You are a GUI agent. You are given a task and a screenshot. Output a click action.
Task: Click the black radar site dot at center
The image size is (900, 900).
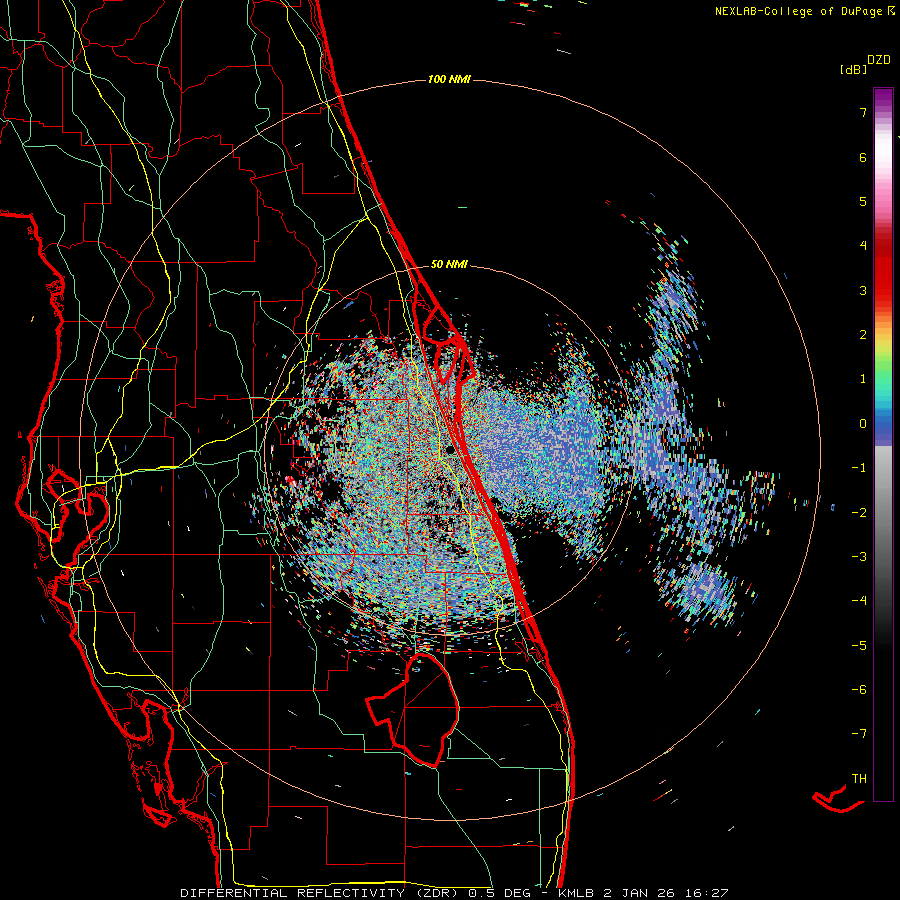click(451, 451)
